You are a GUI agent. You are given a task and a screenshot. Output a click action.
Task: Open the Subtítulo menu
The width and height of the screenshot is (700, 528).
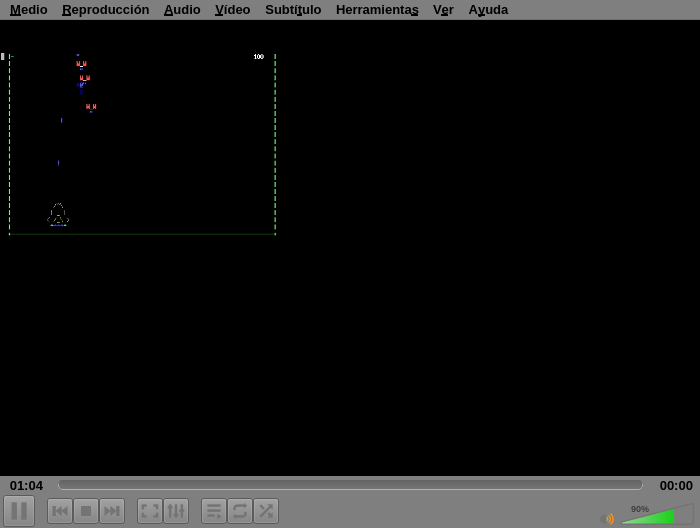(x=293, y=9)
